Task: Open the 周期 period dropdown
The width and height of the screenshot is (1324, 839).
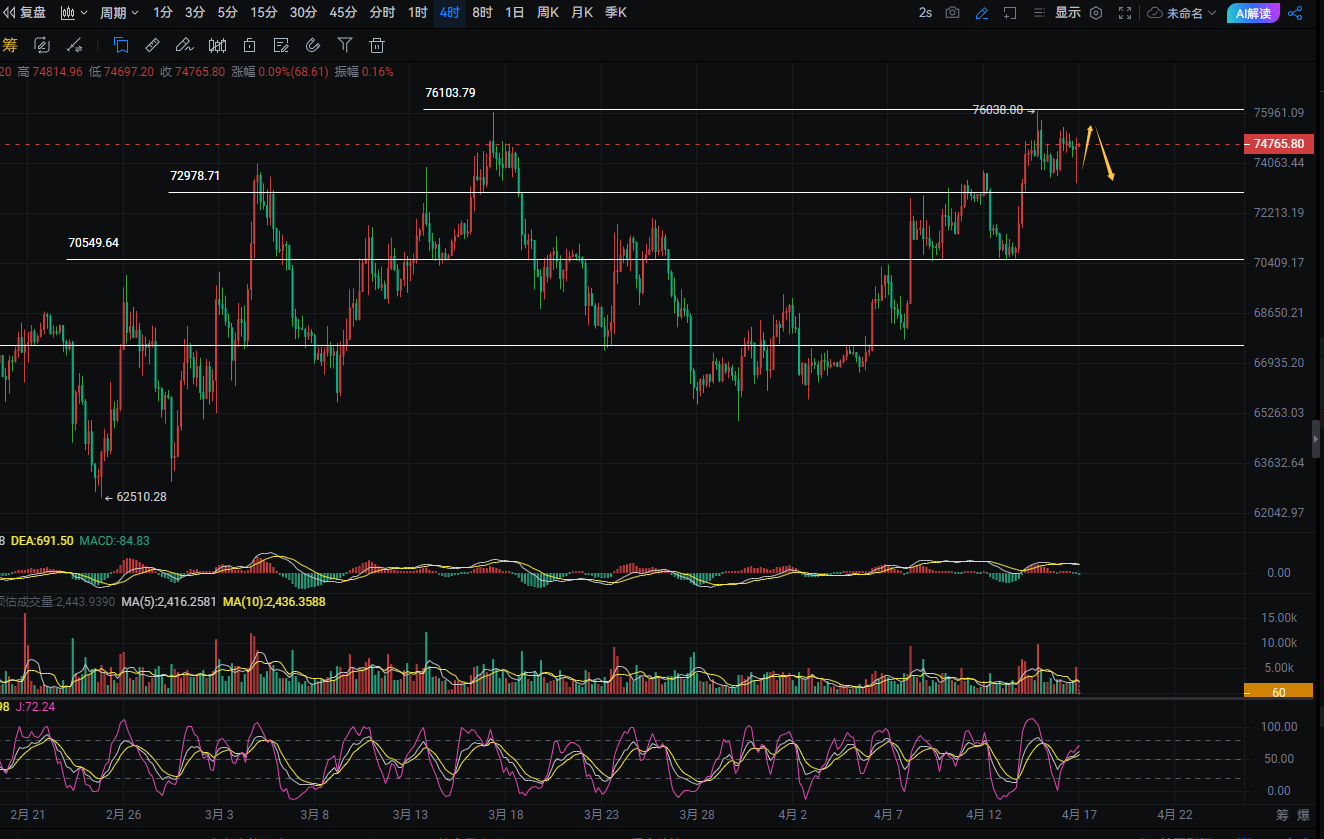Action: point(120,13)
